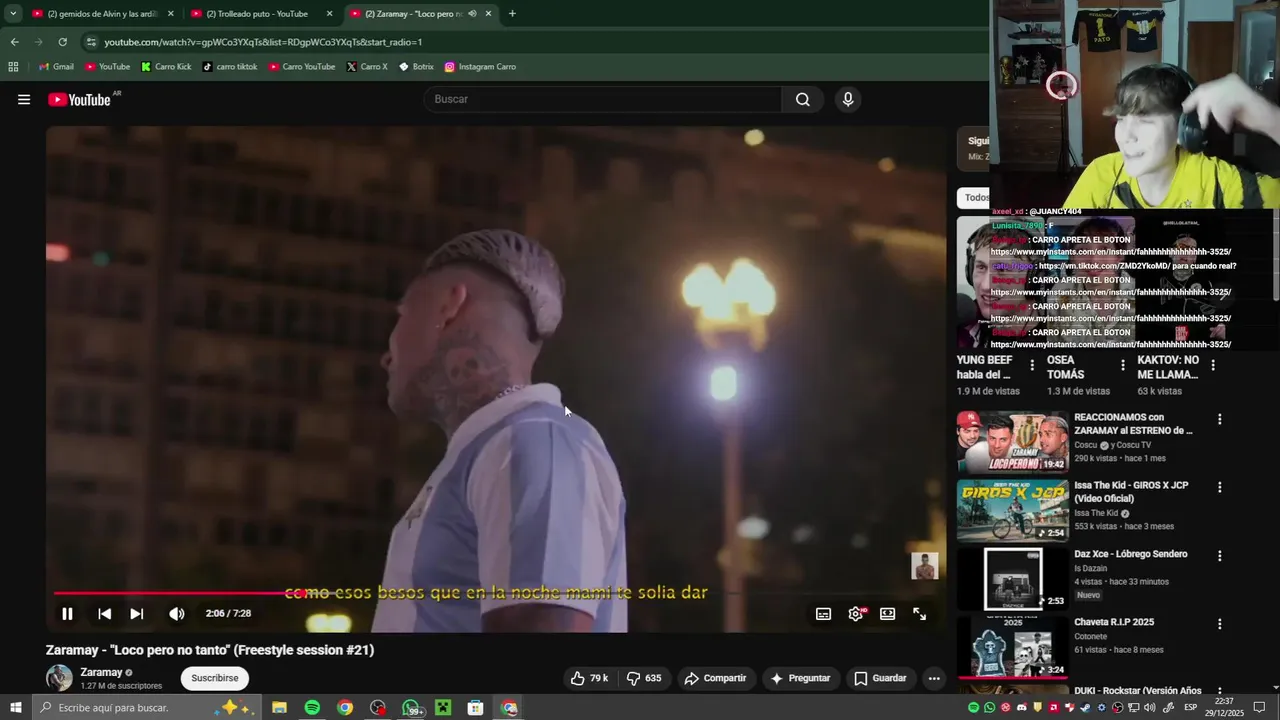Skip to the next video

pyautogui.click(x=137, y=614)
